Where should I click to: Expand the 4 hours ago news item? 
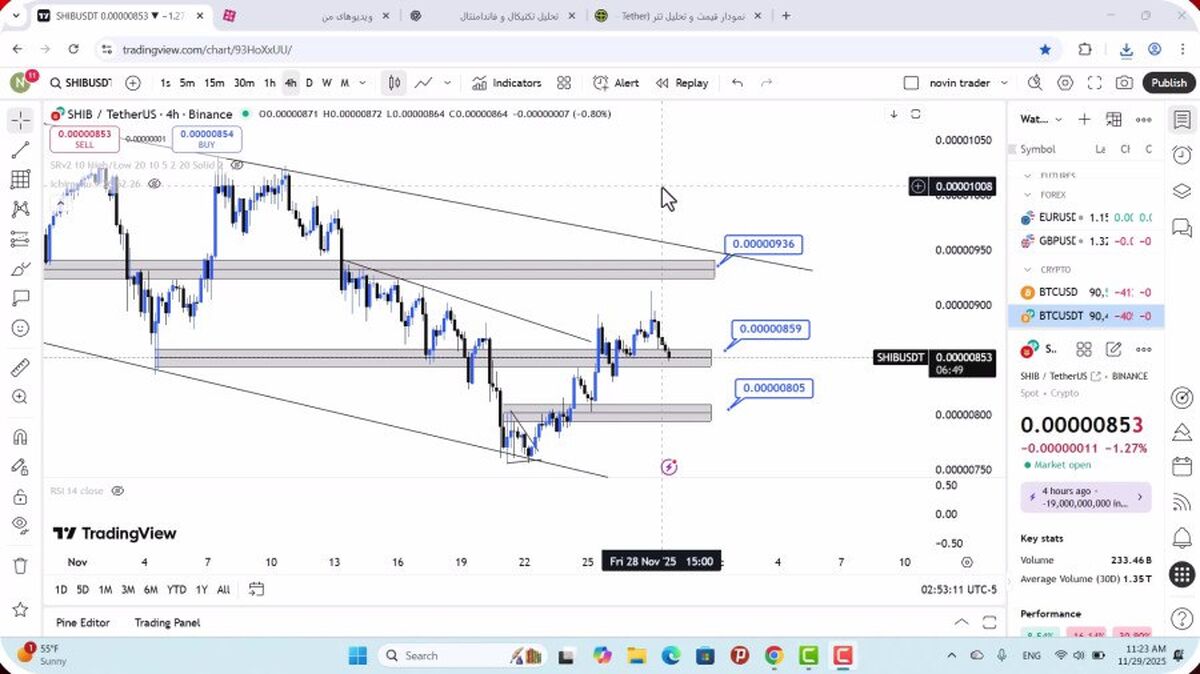1086,497
